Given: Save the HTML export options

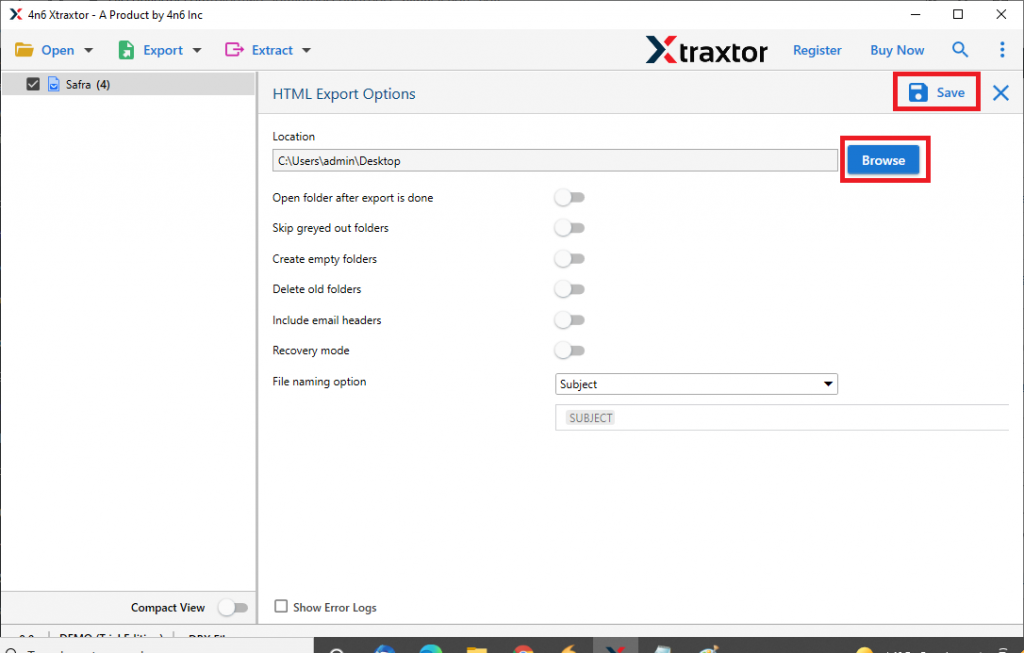Looking at the screenshot, I should pos(935,91).
